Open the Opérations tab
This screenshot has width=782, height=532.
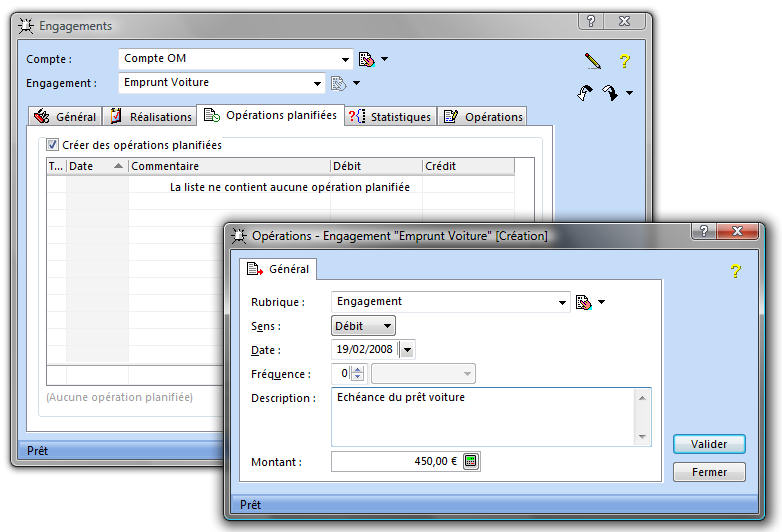pos(483,117)
